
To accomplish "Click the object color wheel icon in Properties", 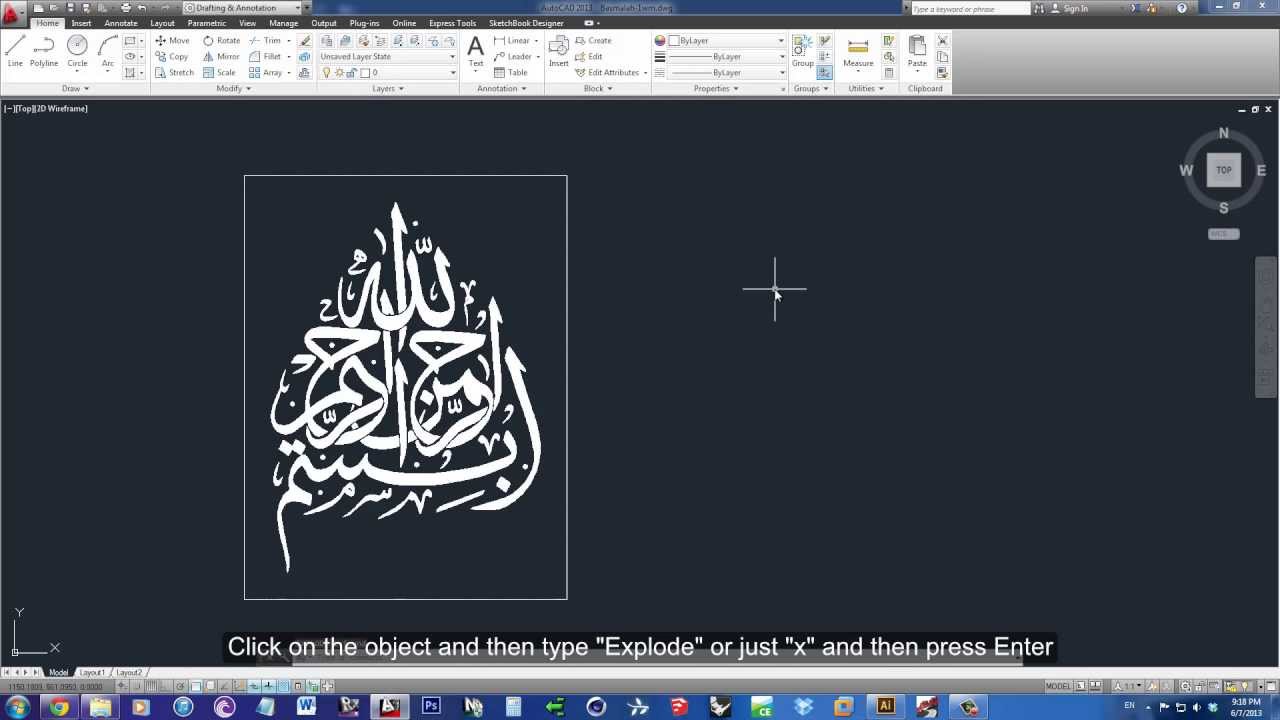I will click(x=660, y=41).
